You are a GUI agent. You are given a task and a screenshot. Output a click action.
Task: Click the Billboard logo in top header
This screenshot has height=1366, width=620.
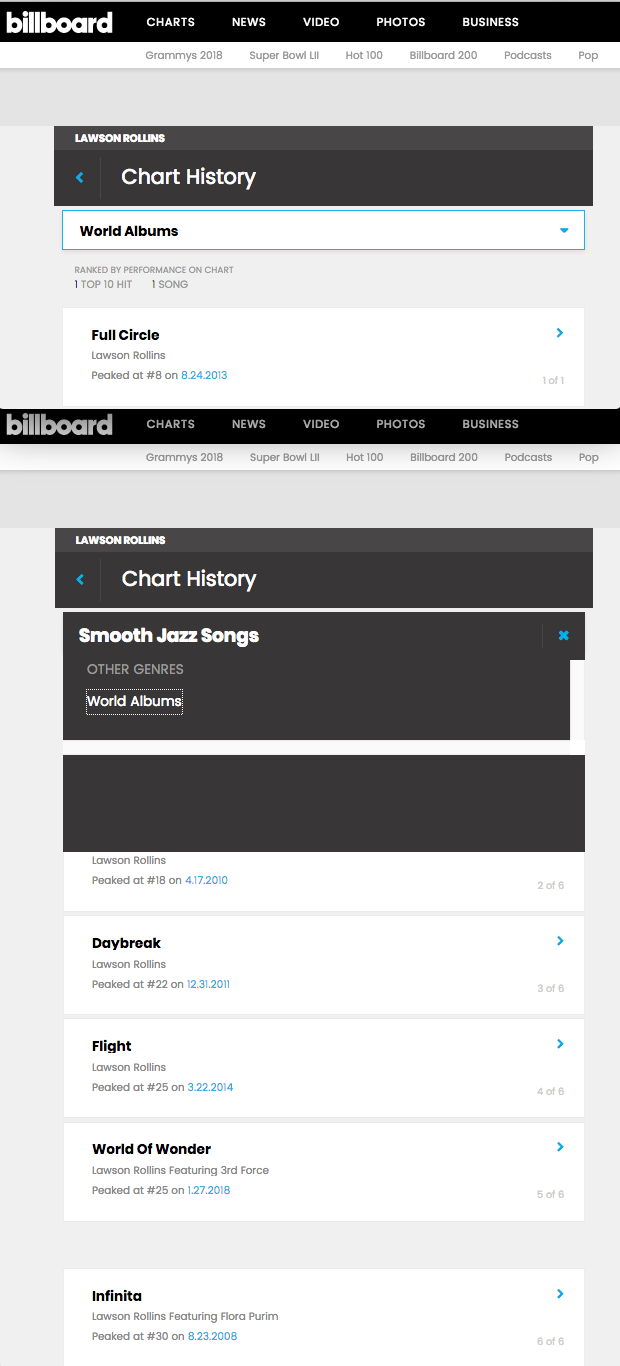[x=60, y=22]
